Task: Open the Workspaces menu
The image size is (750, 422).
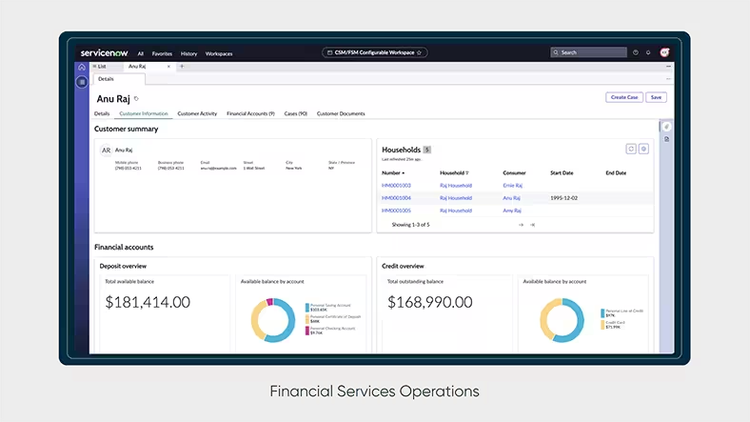Action: (219, 54)
